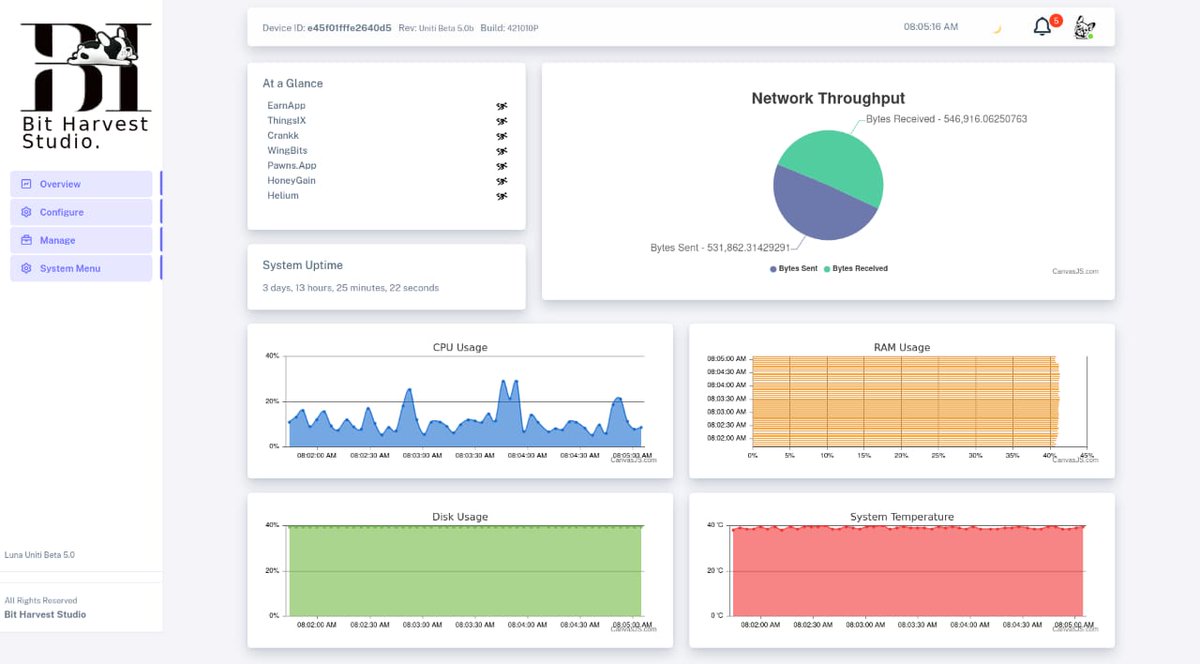1200x664 pixels.
Task: Open the Configure menu item
Action: (x=81, y=212)
